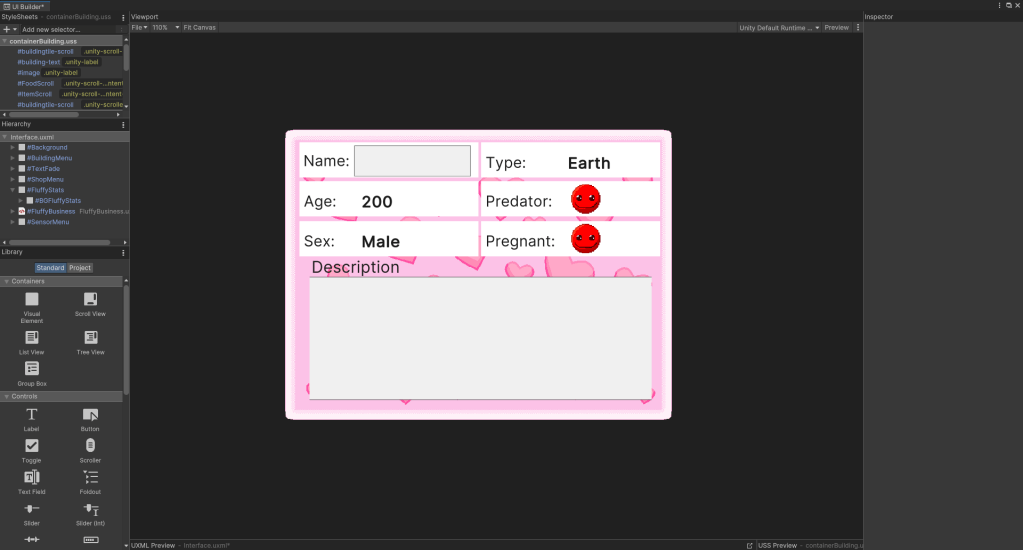Toggle the Preview button
Image resolution: width=1023 pixels, height=550 pixels.
click(836, 27)
